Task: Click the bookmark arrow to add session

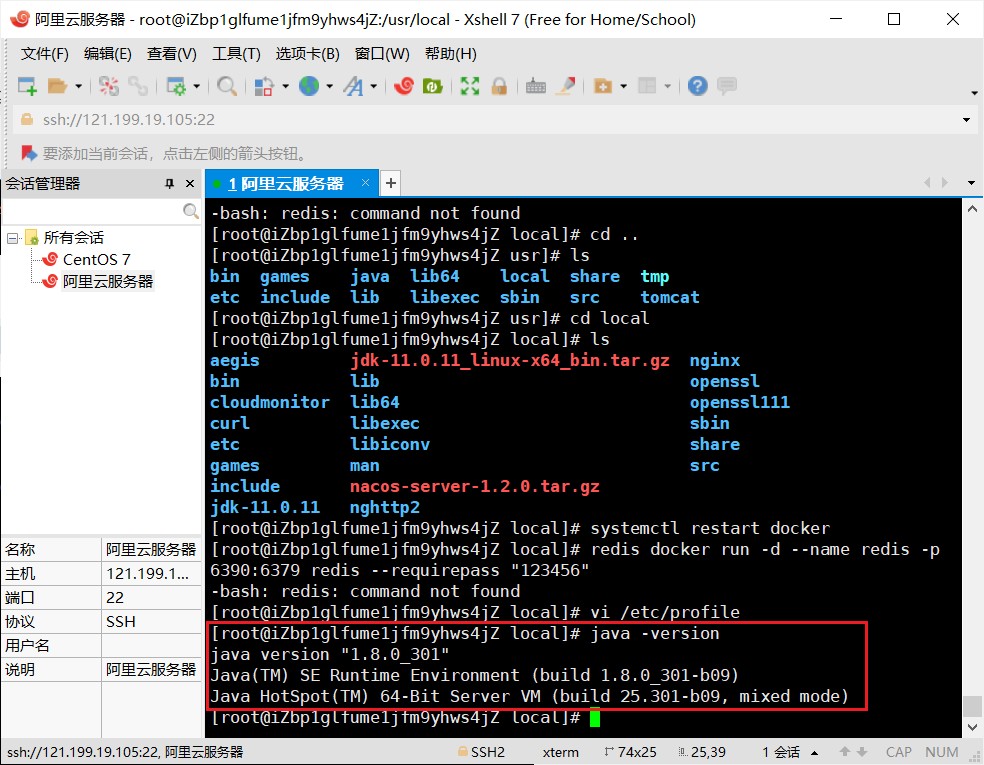Action: pos(28,153)
